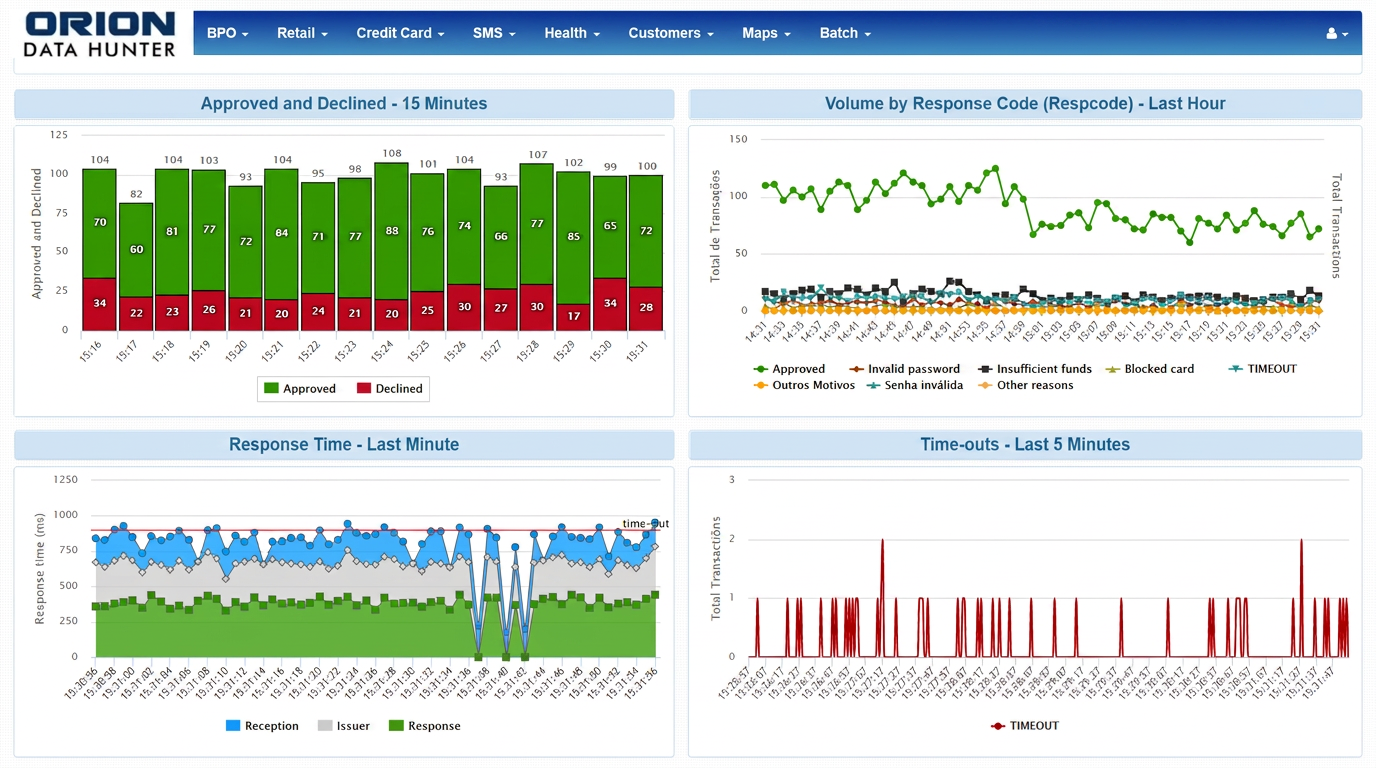Screen dimensions: 1376x768
Task: Toggle the Response series legend entry
Action: [x=425, y=726]
